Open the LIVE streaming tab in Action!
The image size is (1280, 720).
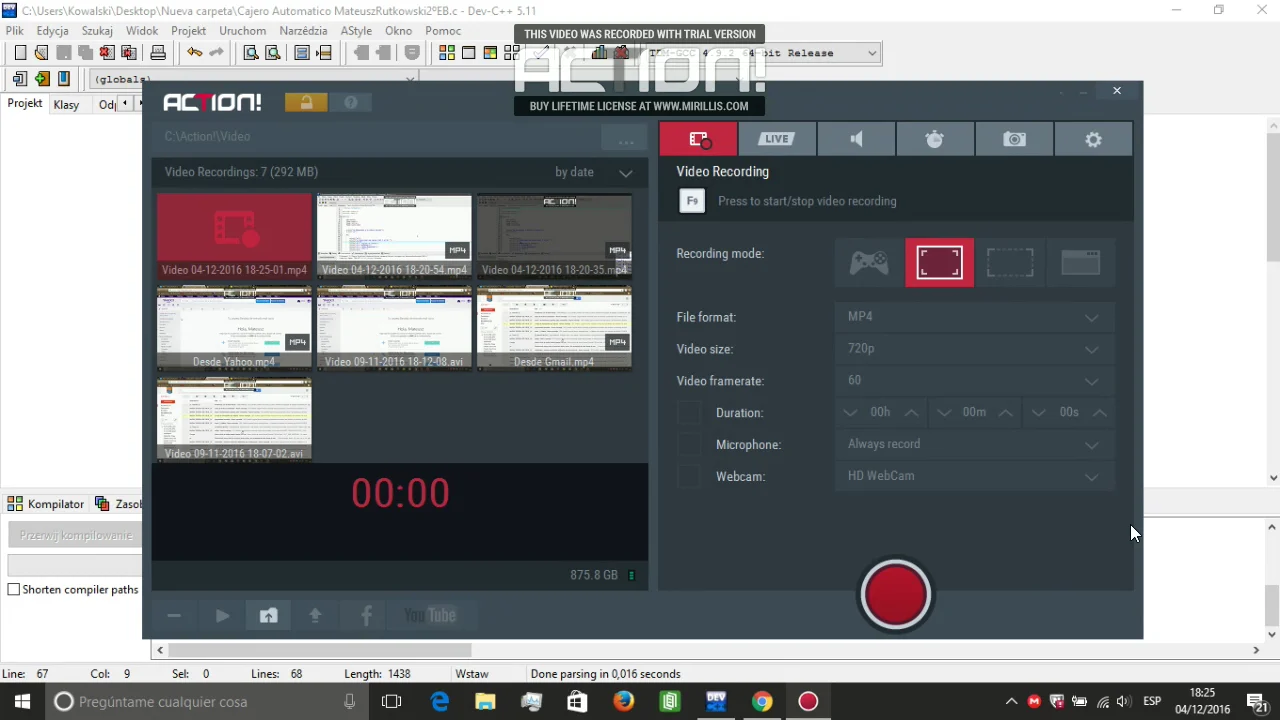coord(777,139)
